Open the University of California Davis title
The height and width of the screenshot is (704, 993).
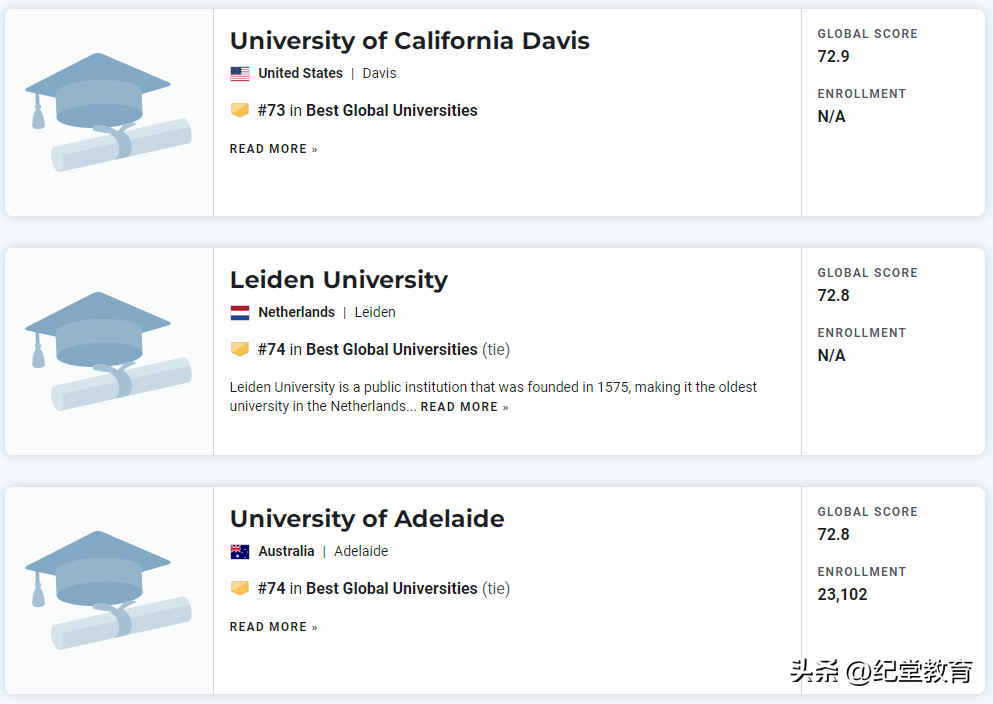tap(409, 41)
